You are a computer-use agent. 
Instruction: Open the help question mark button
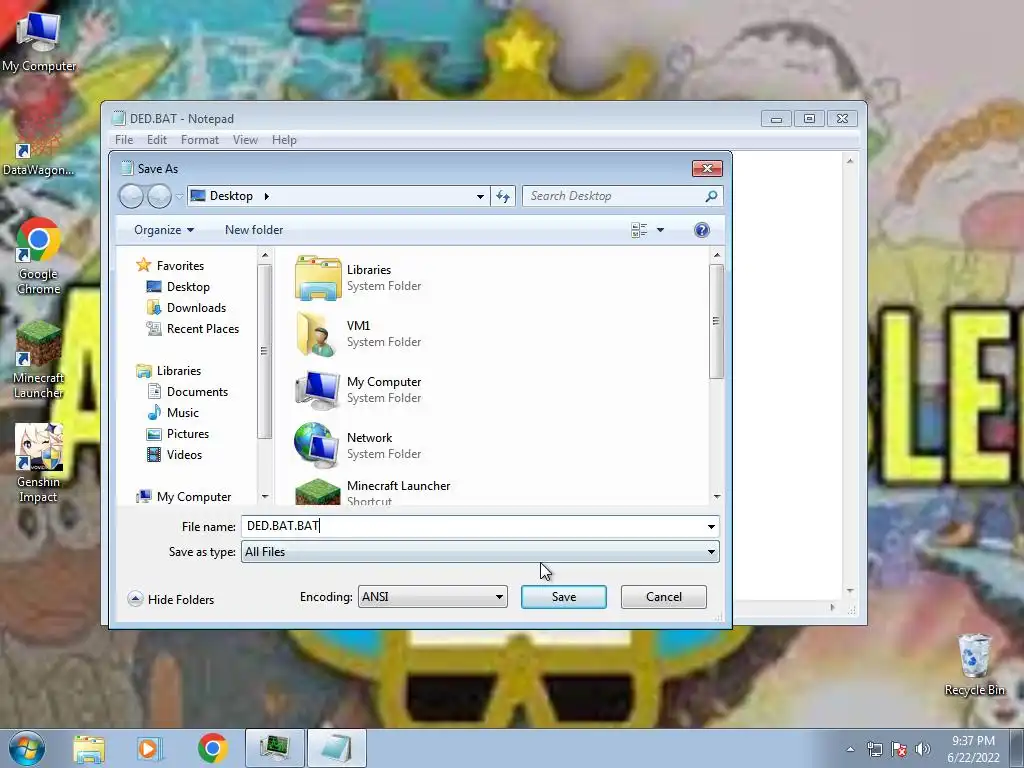coord(701,230)
